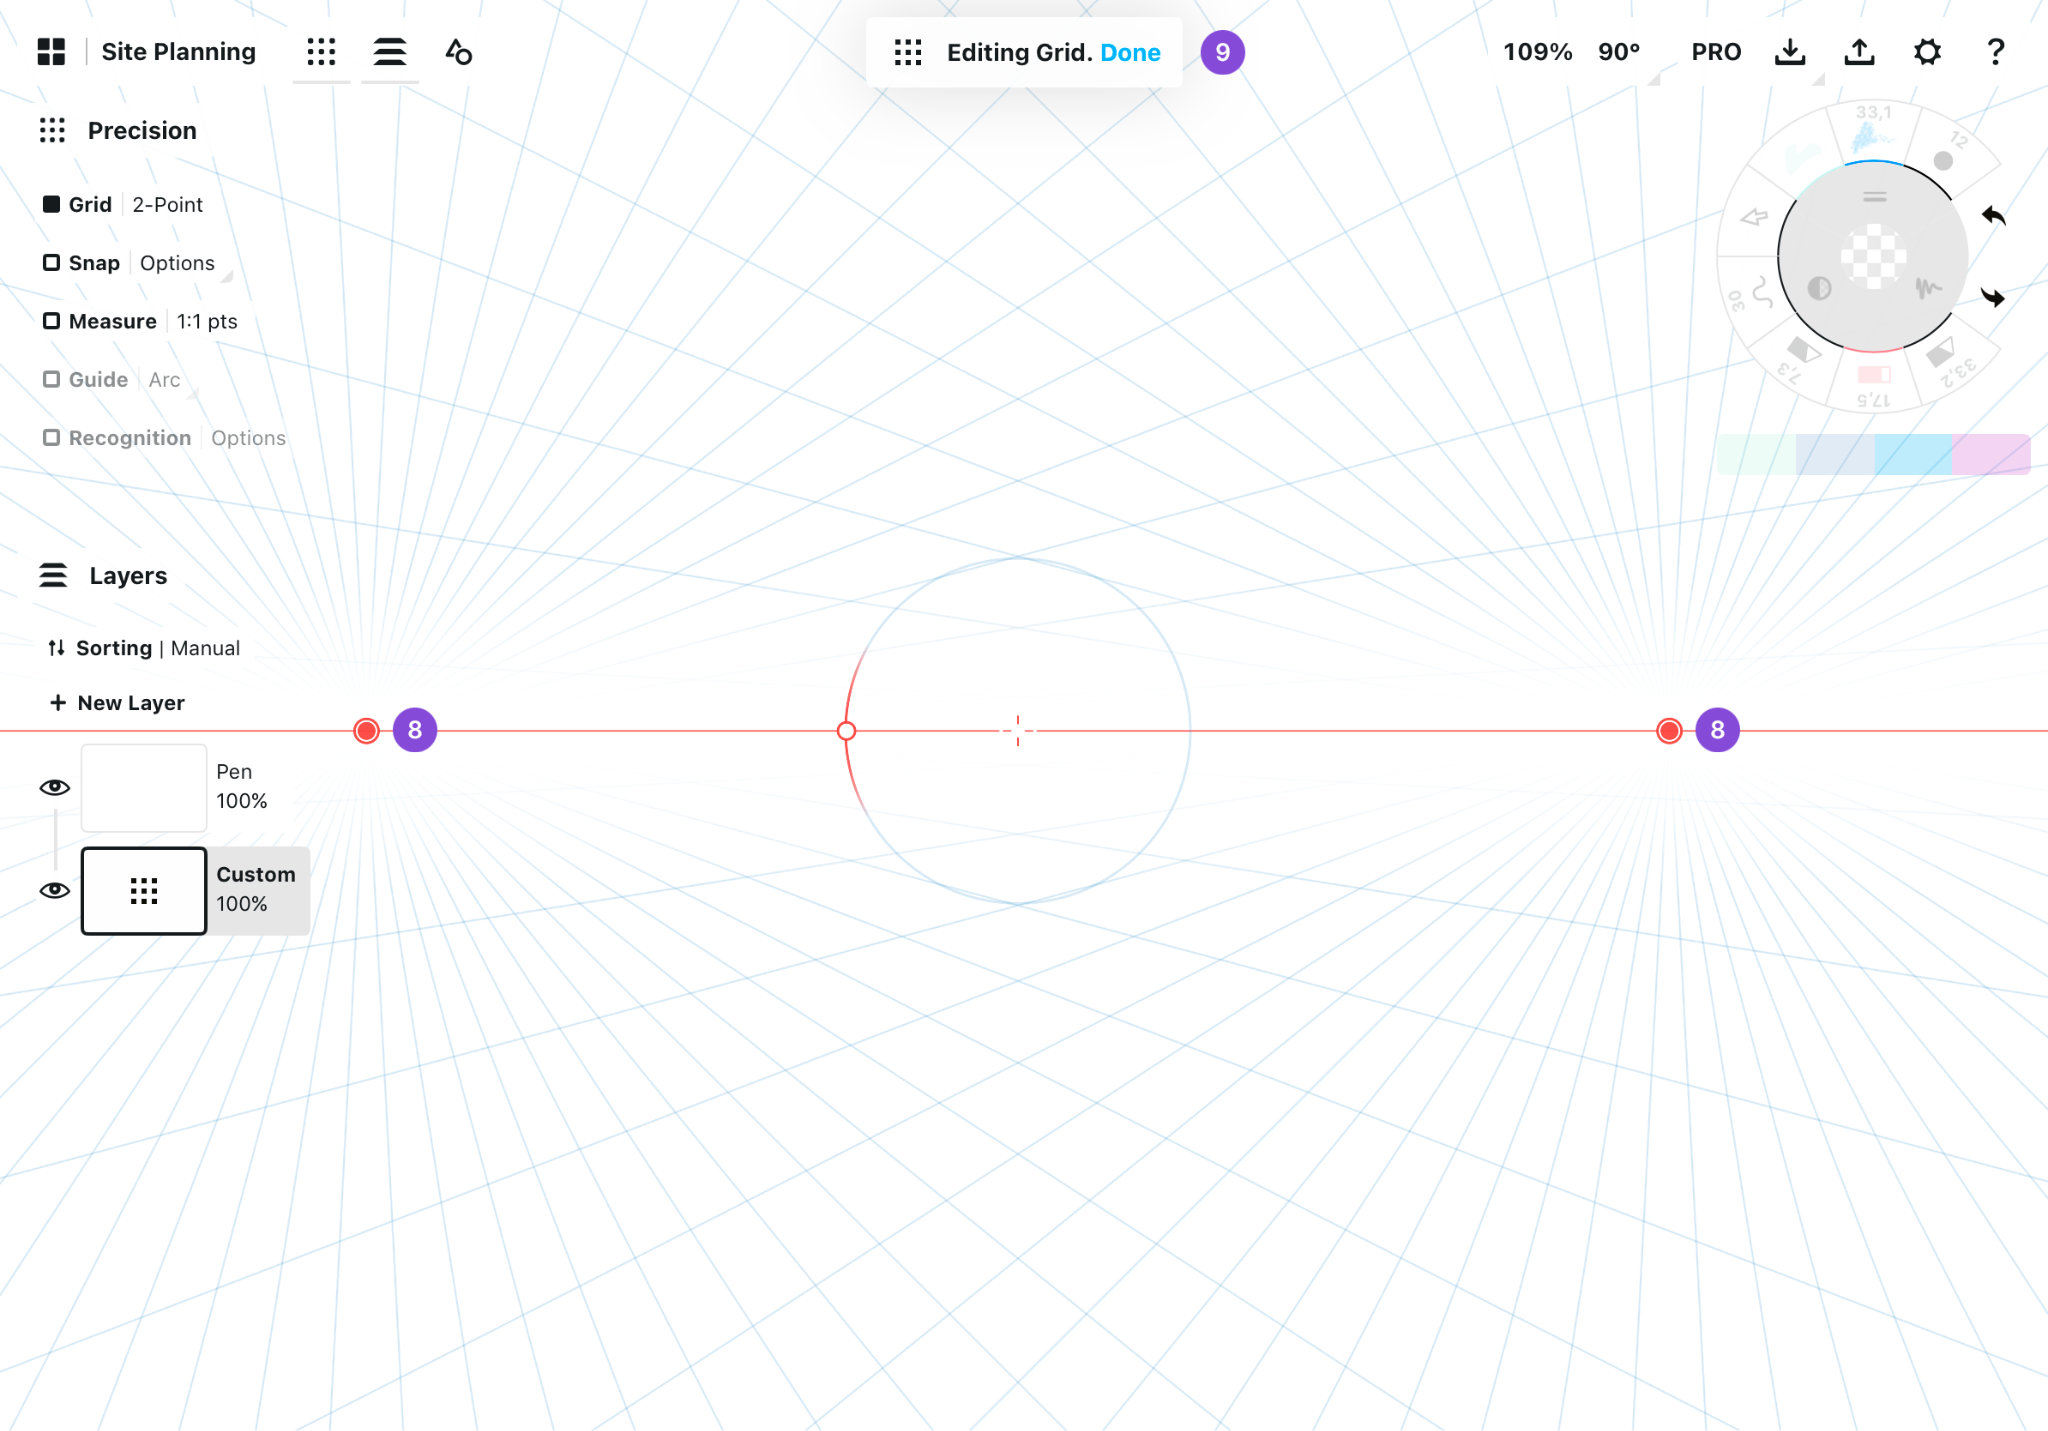
Task: Open smoothing scribble control in wheel
Action: pyautogui.click(x=1929, y=289)
